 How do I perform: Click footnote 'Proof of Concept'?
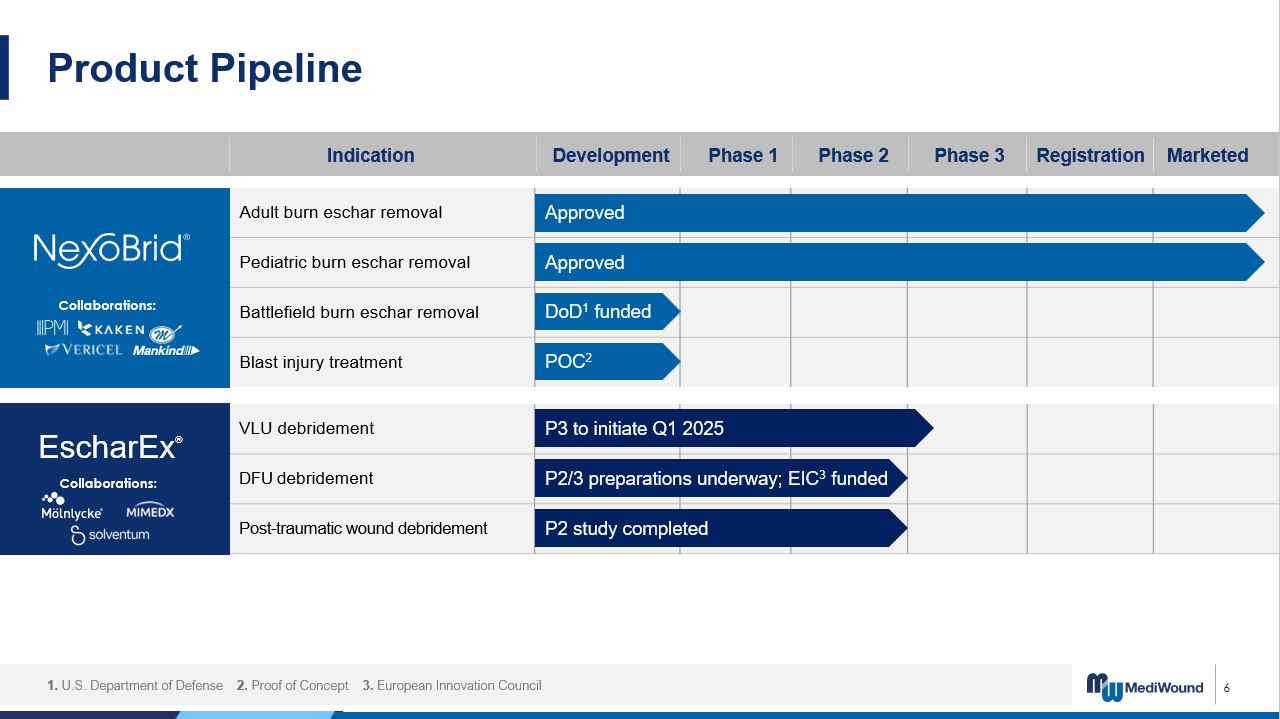(x=300, y=686)
